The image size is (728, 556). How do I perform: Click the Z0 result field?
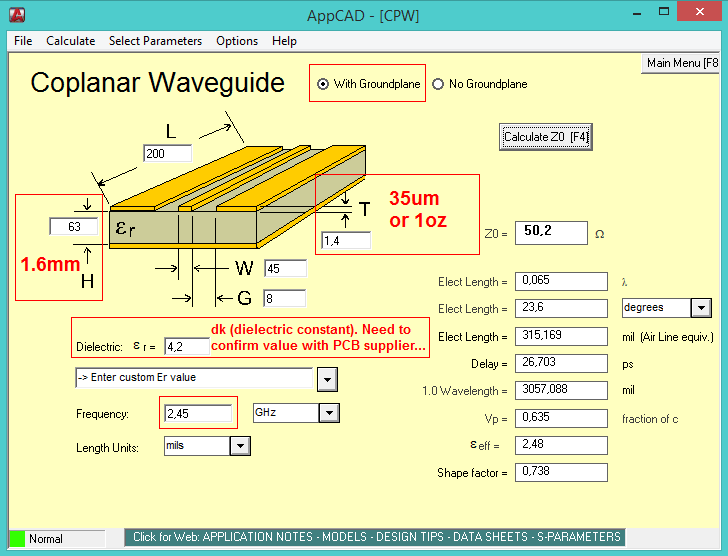point(551,233)
